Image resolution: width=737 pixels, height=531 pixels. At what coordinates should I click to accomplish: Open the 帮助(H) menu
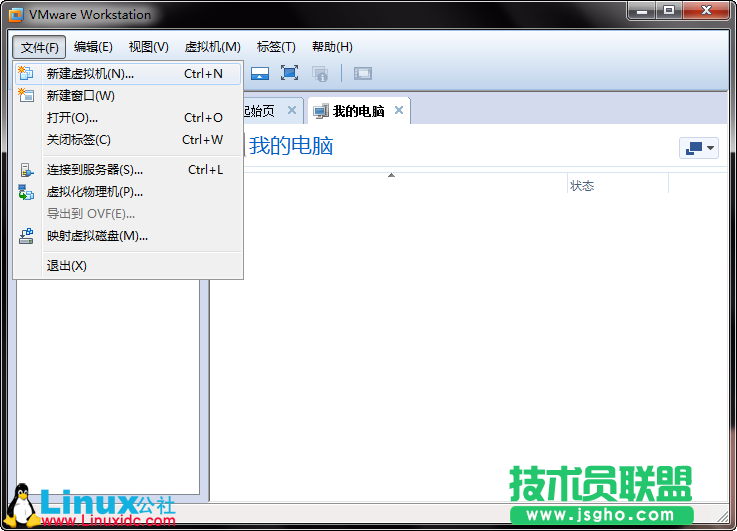coord(332,47)
